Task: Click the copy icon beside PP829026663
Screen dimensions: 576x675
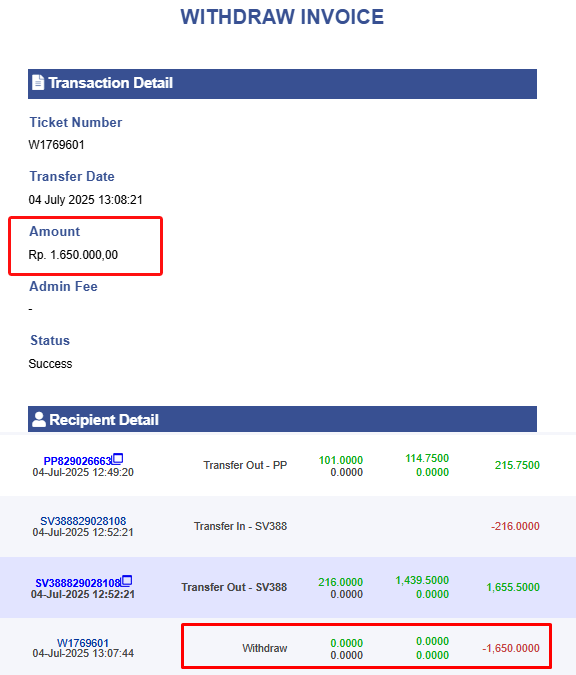Action: click(118, 458)
